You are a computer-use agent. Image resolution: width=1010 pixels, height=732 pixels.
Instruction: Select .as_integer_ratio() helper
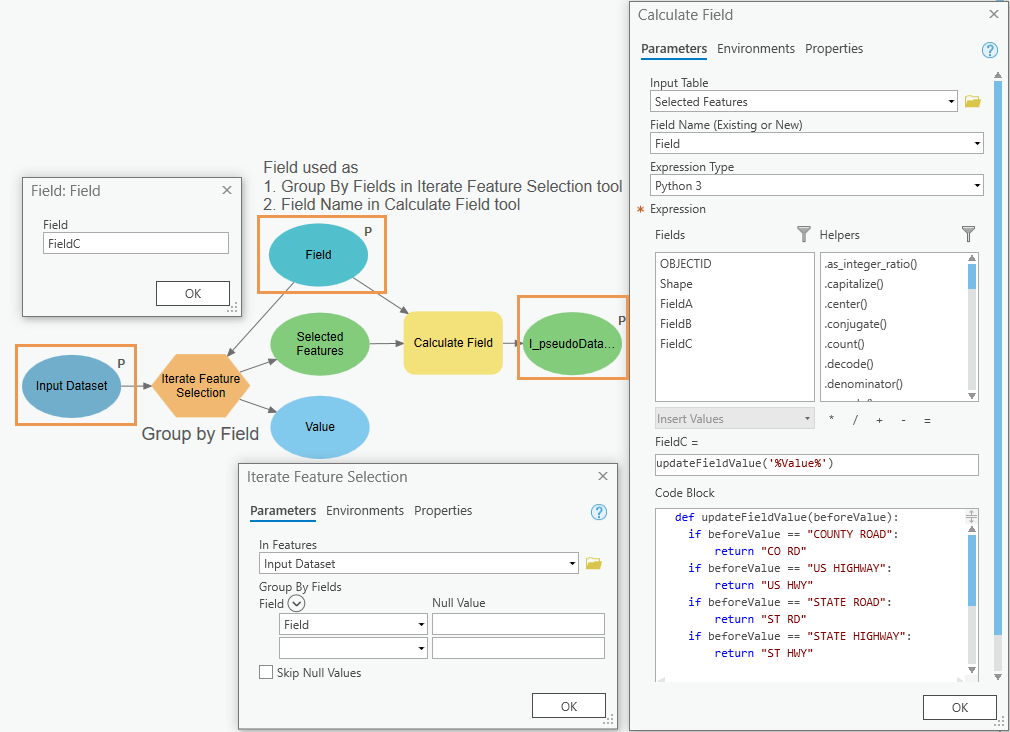pos(870,264)
